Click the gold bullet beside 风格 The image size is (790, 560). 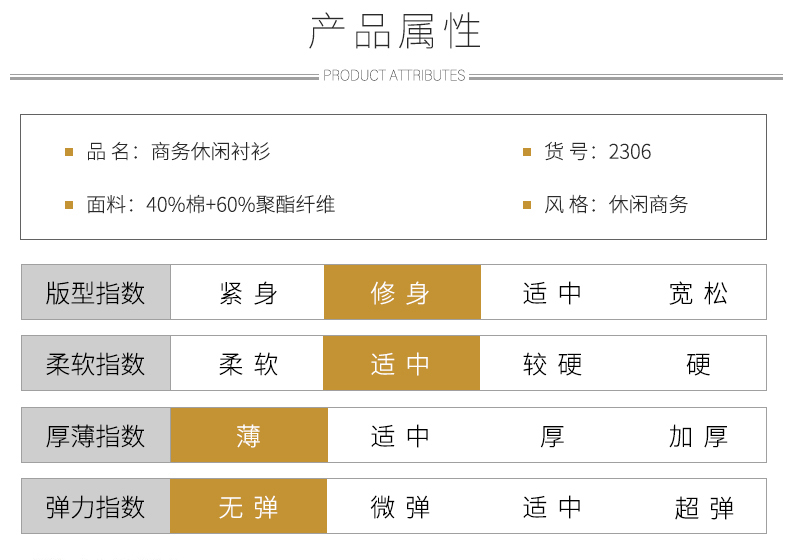[x=527, y=205]
